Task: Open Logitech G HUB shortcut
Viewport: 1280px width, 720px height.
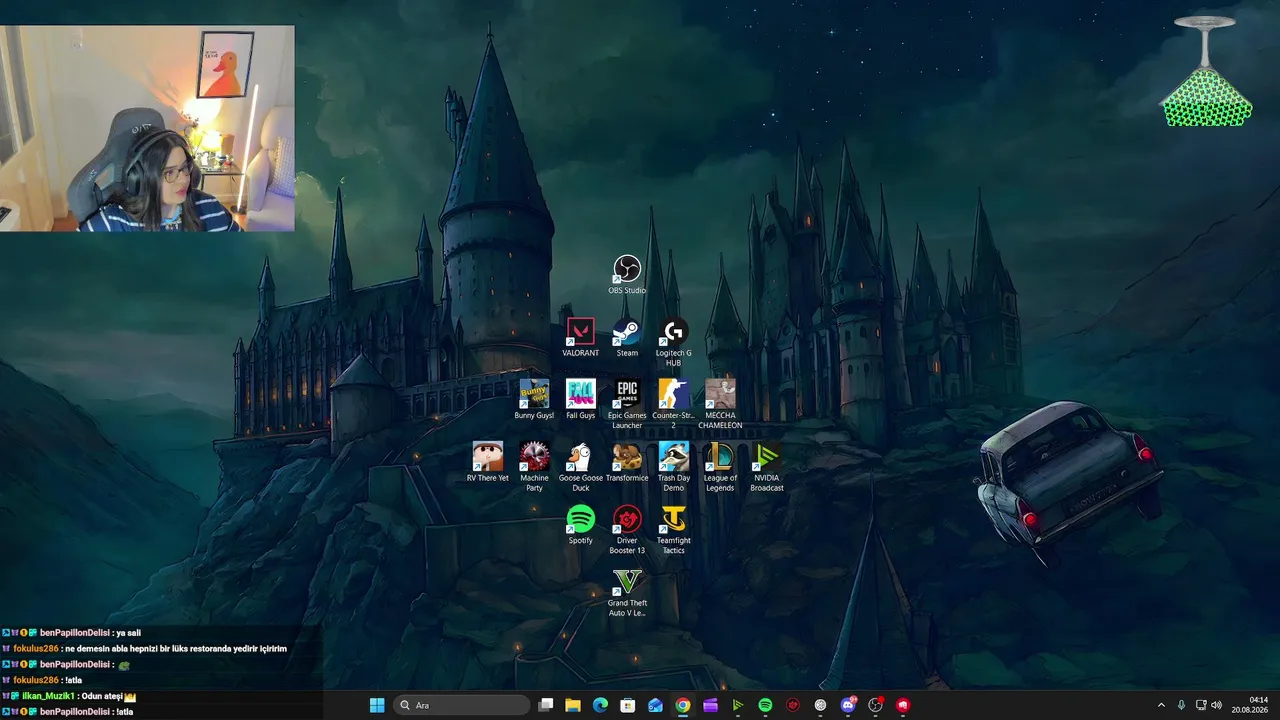Action: [x=673, y=342]
